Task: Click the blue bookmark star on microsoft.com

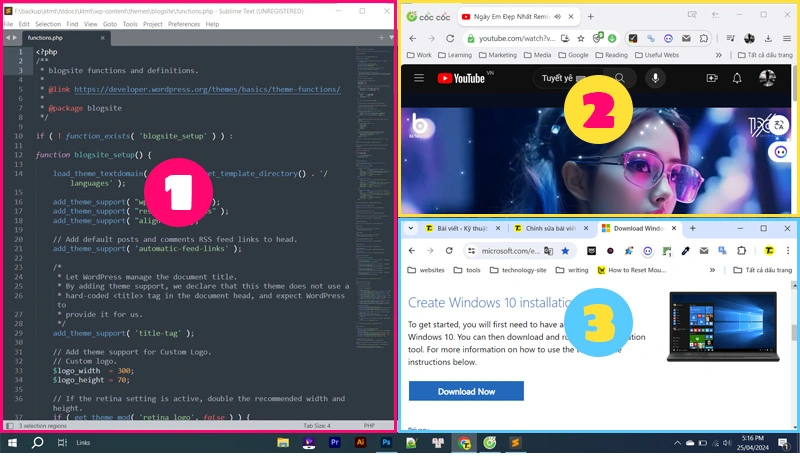Action: point(566,251)
